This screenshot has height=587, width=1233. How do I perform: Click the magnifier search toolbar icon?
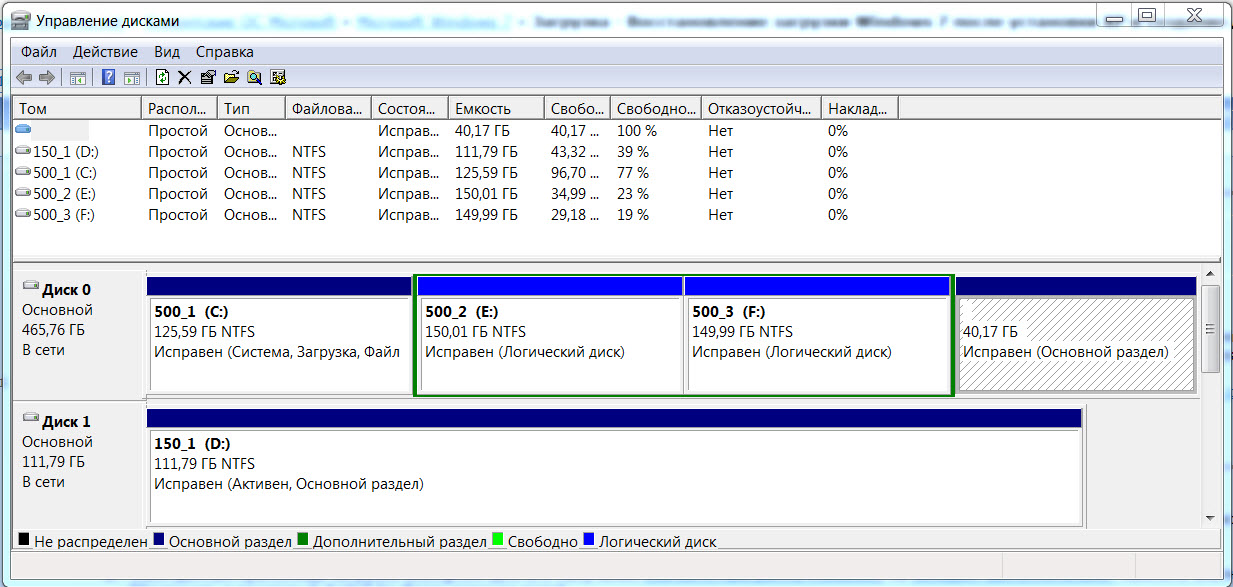(254, 77)
